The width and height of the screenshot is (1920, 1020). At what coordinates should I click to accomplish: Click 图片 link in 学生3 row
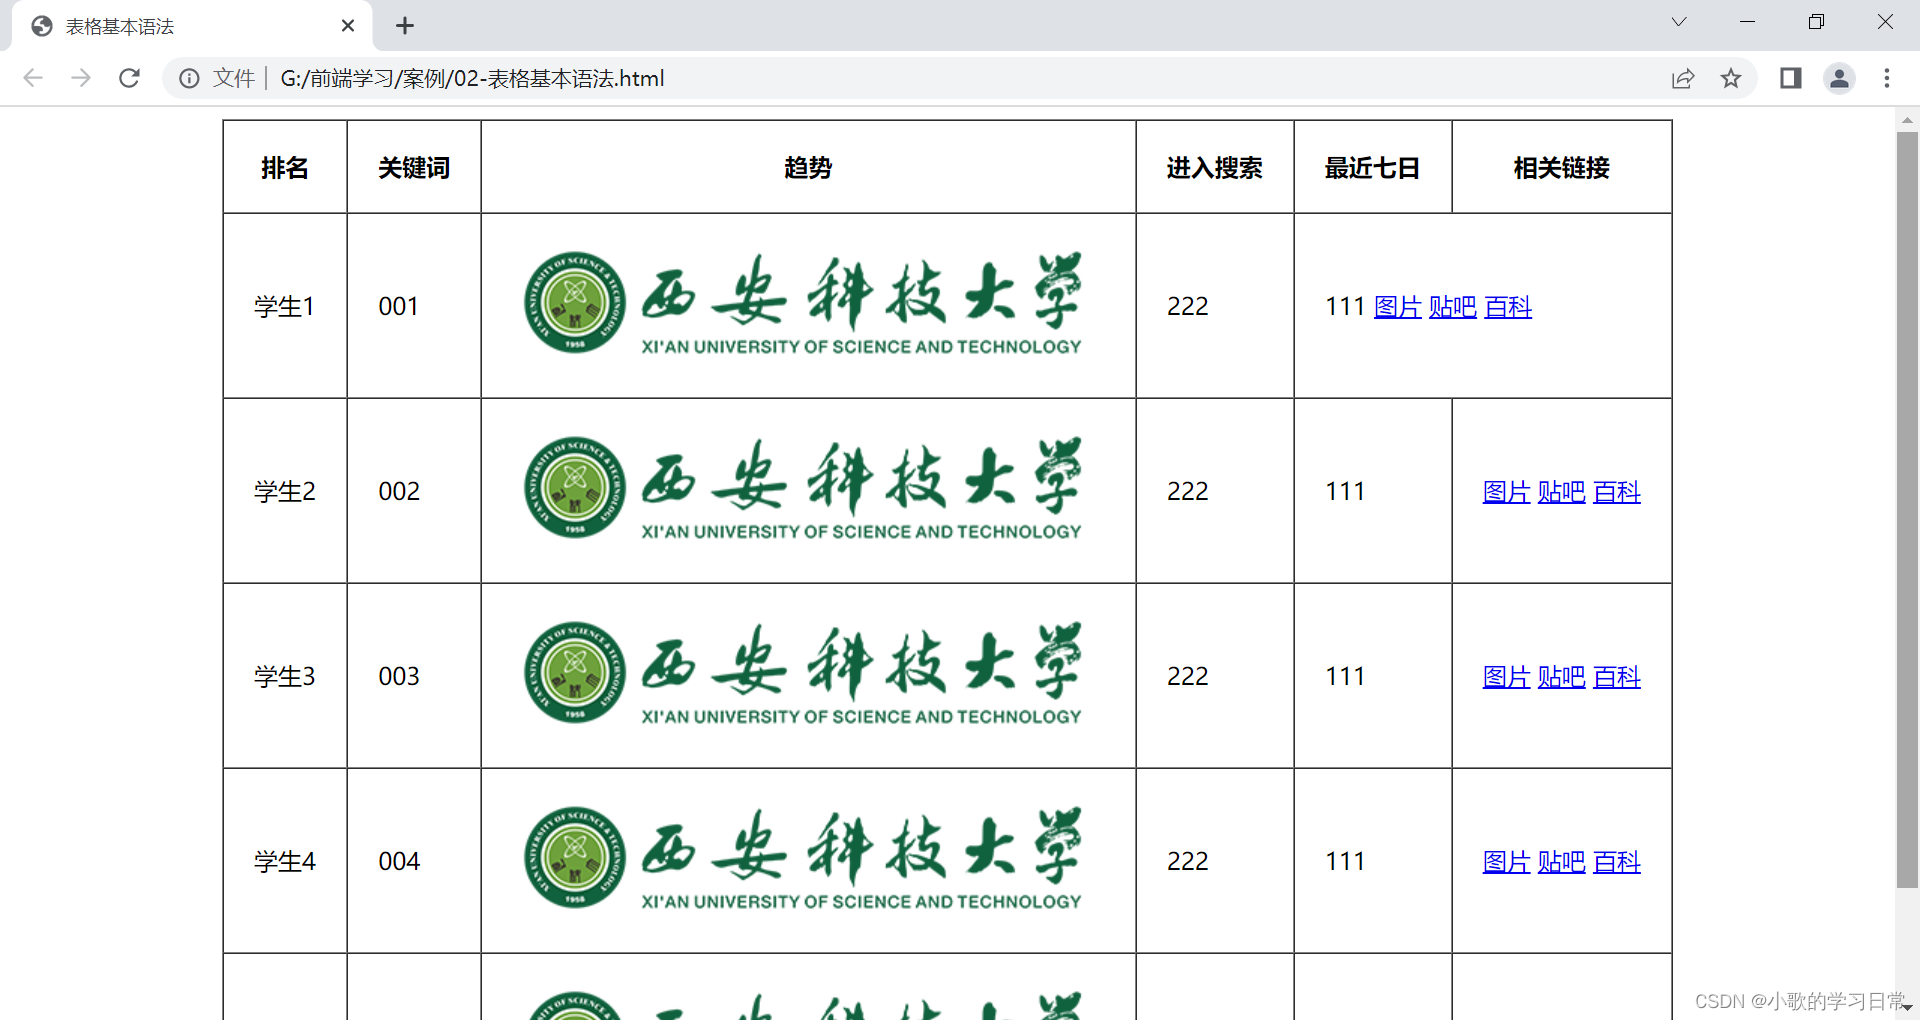[1507, 677]
